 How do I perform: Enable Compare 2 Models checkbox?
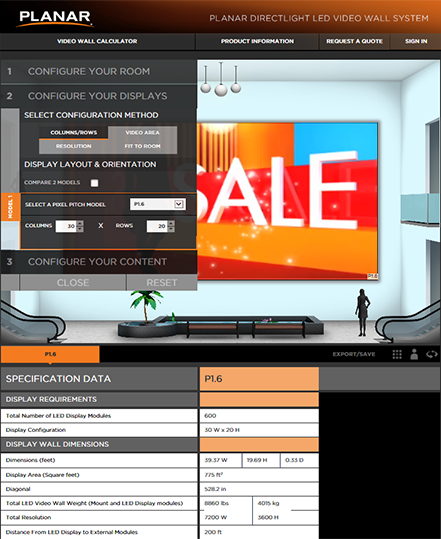[x=95, y=183]
